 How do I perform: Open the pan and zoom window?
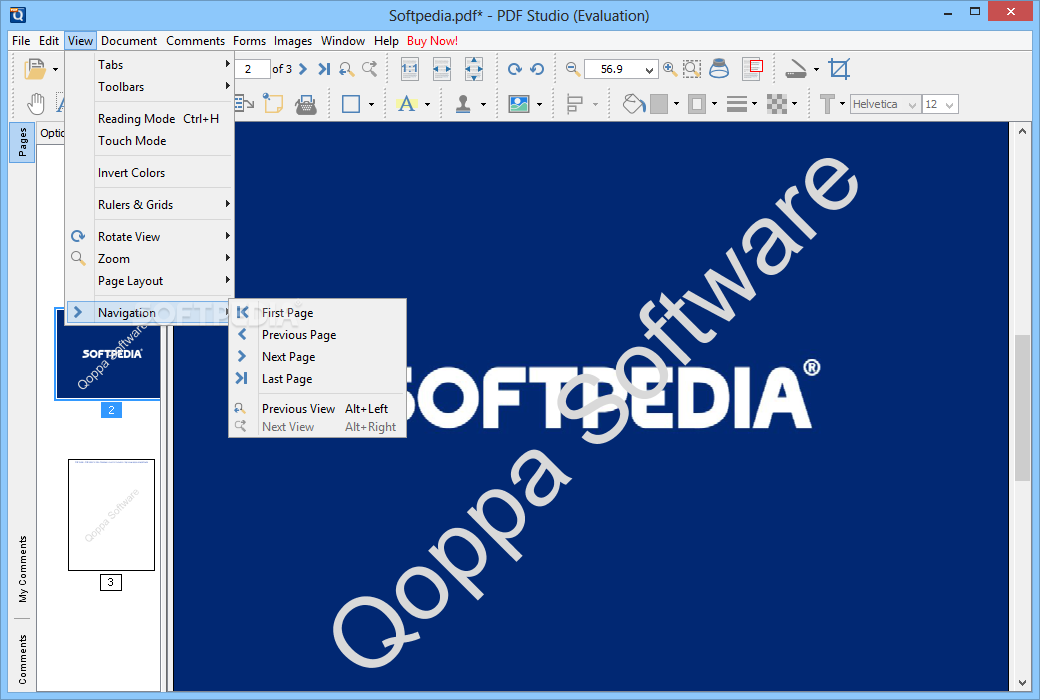tap(752, 69)
